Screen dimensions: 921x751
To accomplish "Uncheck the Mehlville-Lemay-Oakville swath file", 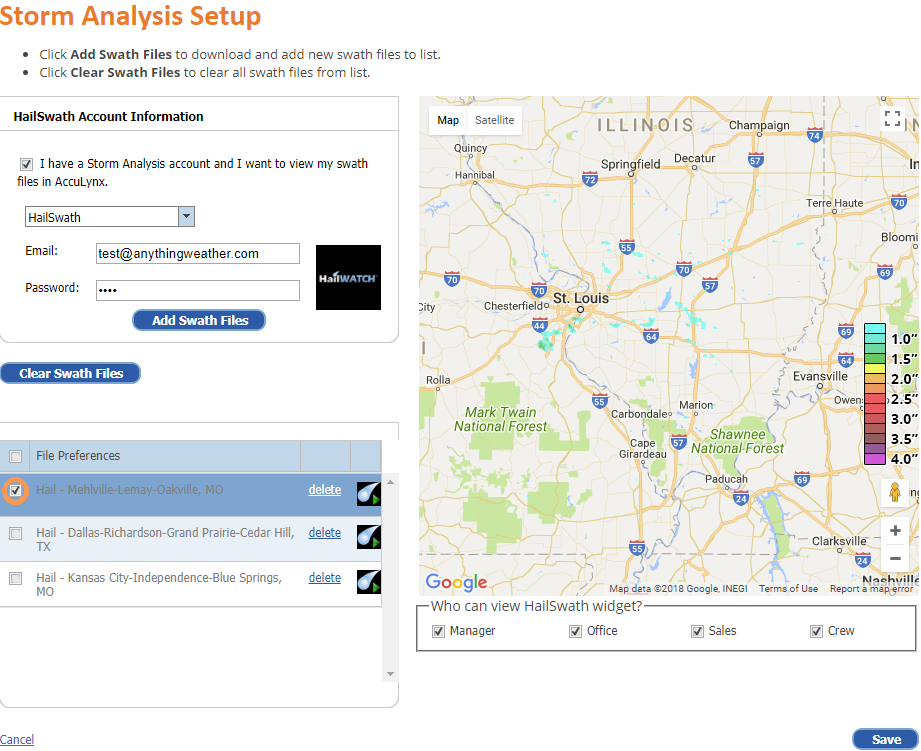I will 15,490.
